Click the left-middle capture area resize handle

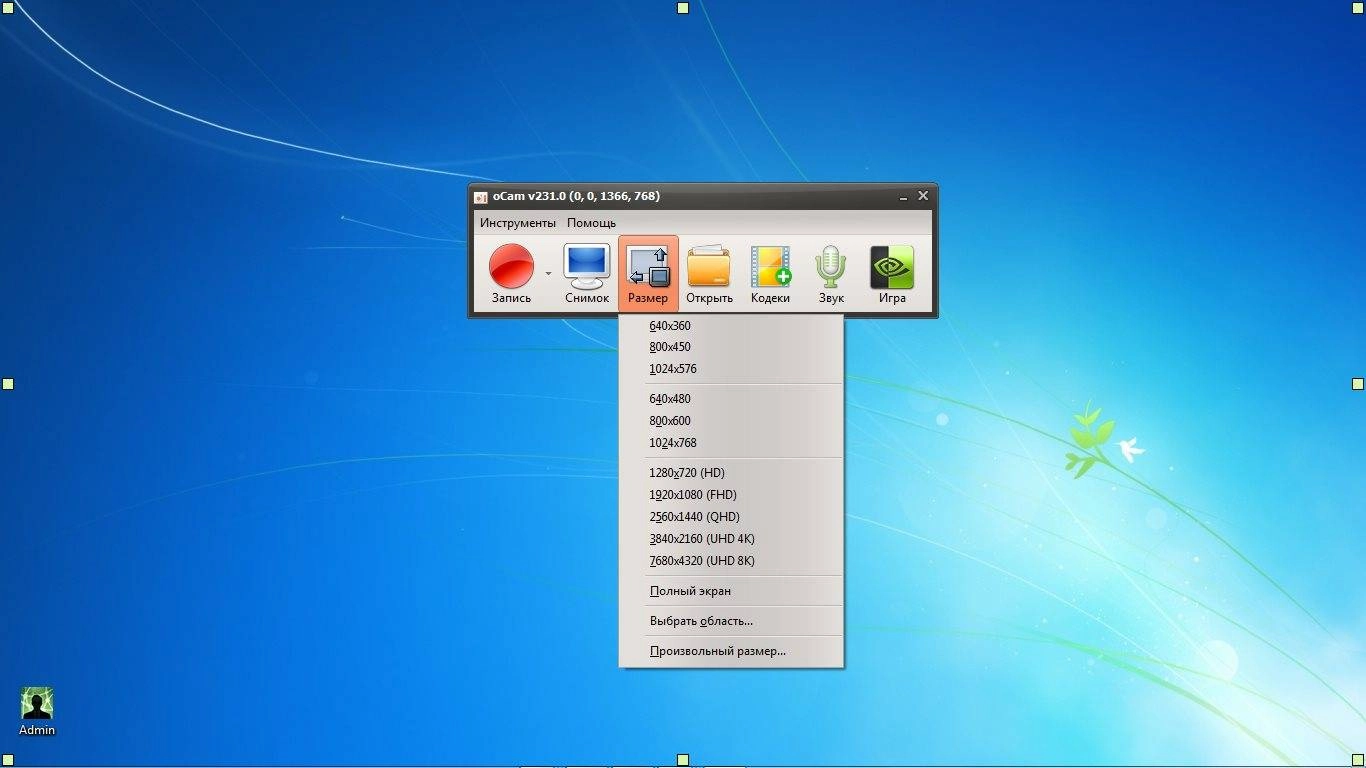7,384
